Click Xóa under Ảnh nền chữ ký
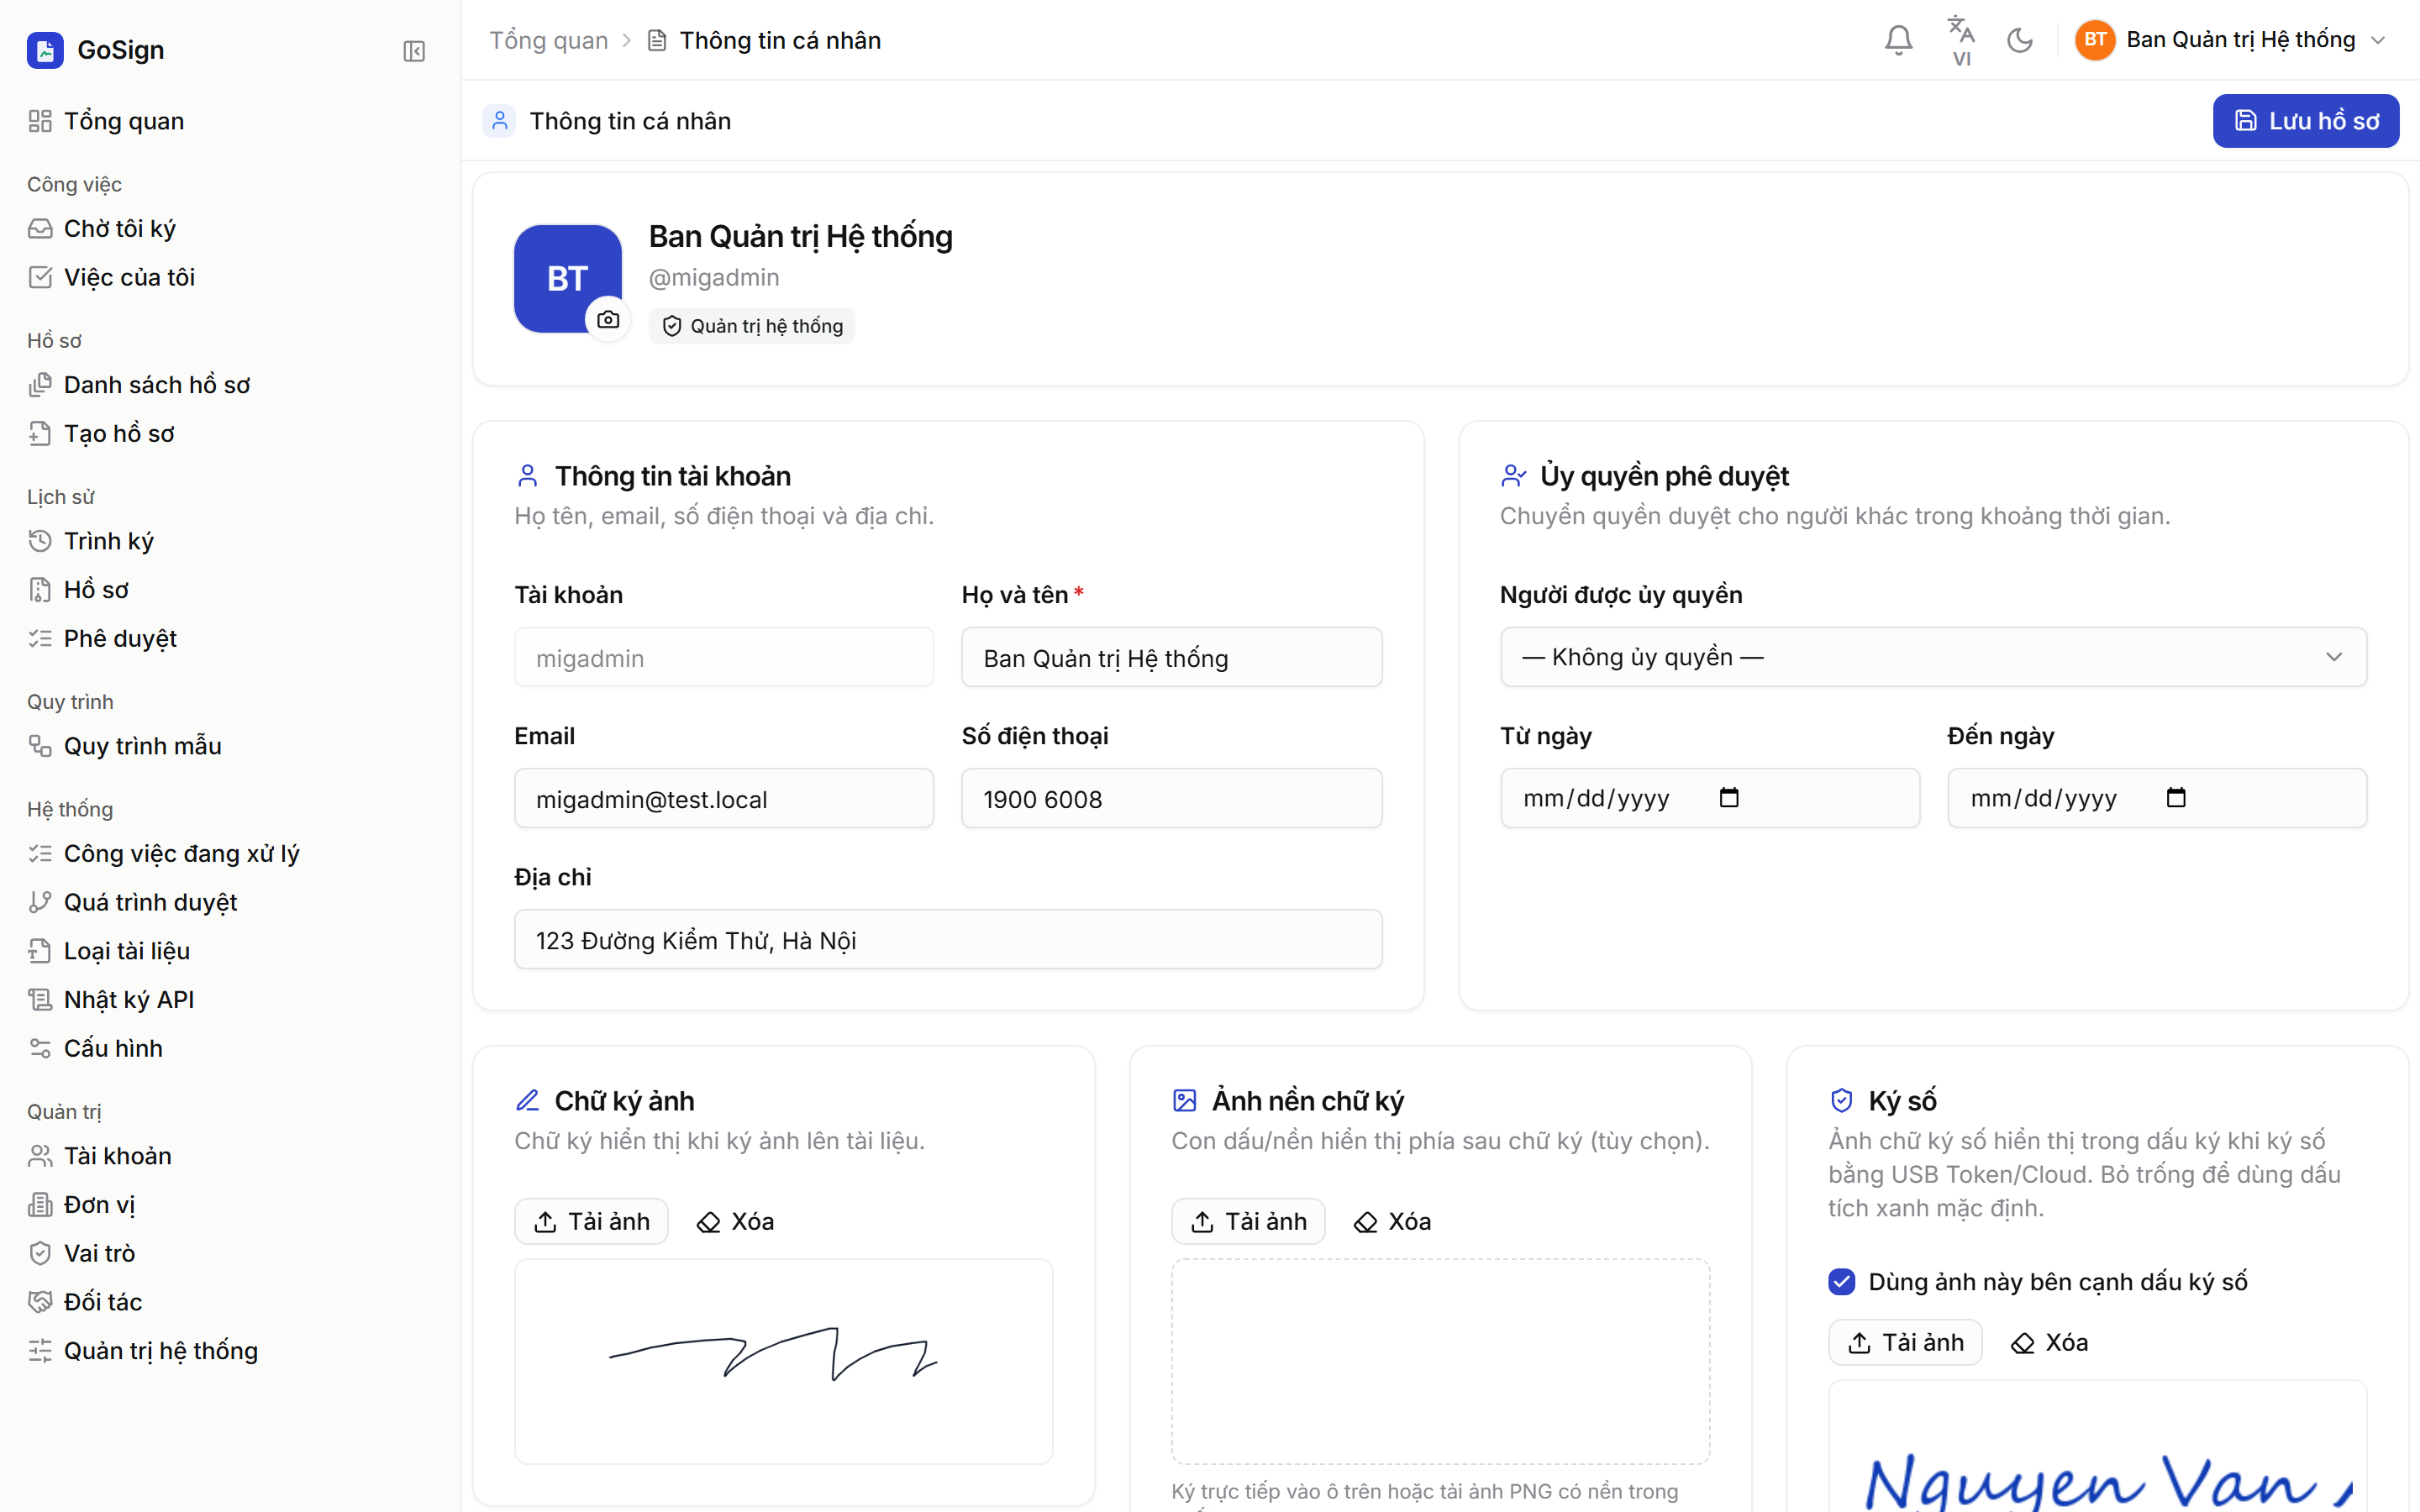This screenshot has height=1512, width=2420. pos(1392,1221)
